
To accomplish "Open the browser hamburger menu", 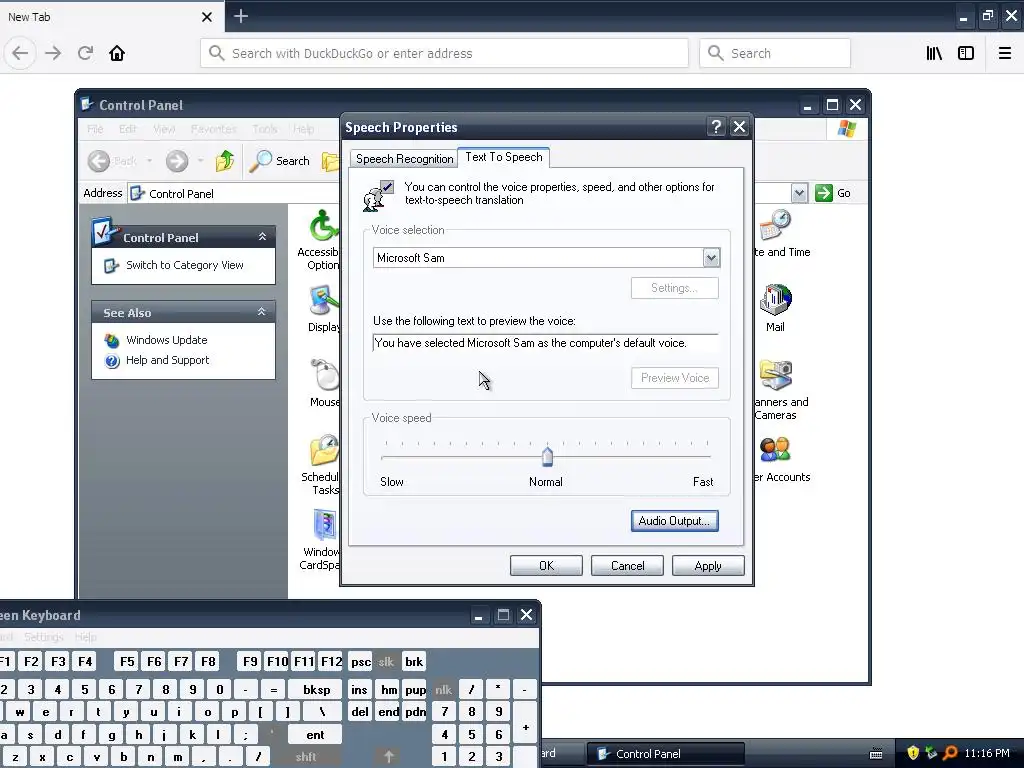I will tap(1004, 53).
